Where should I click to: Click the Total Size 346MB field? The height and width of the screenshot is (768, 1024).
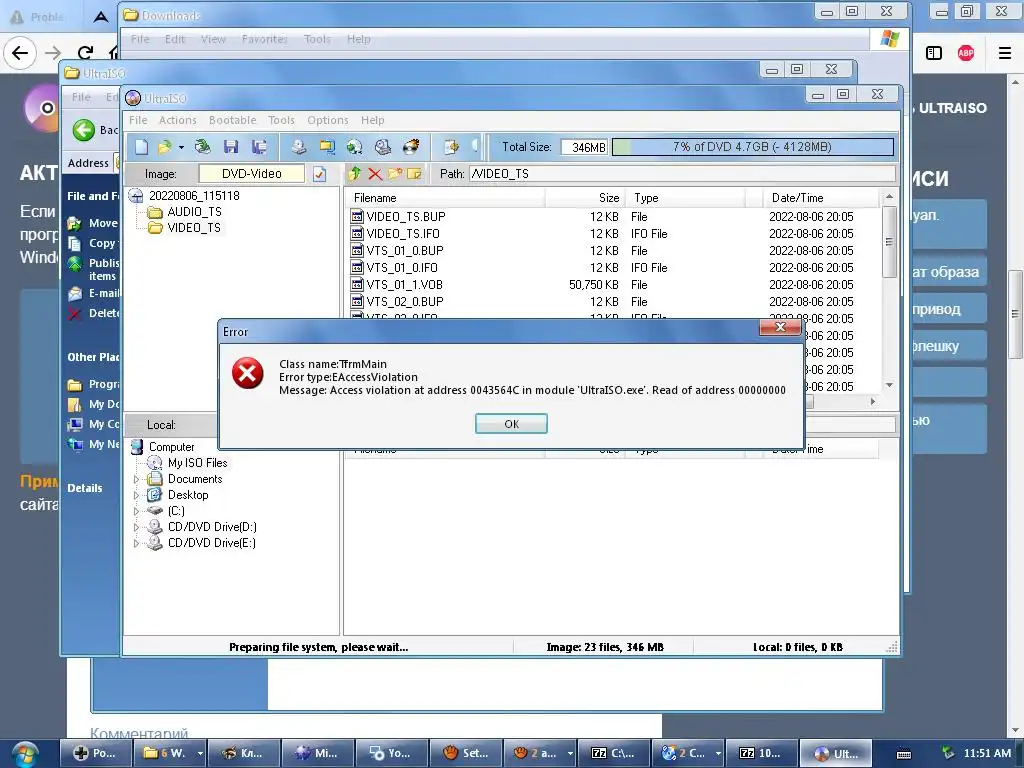tap(584, 147)
